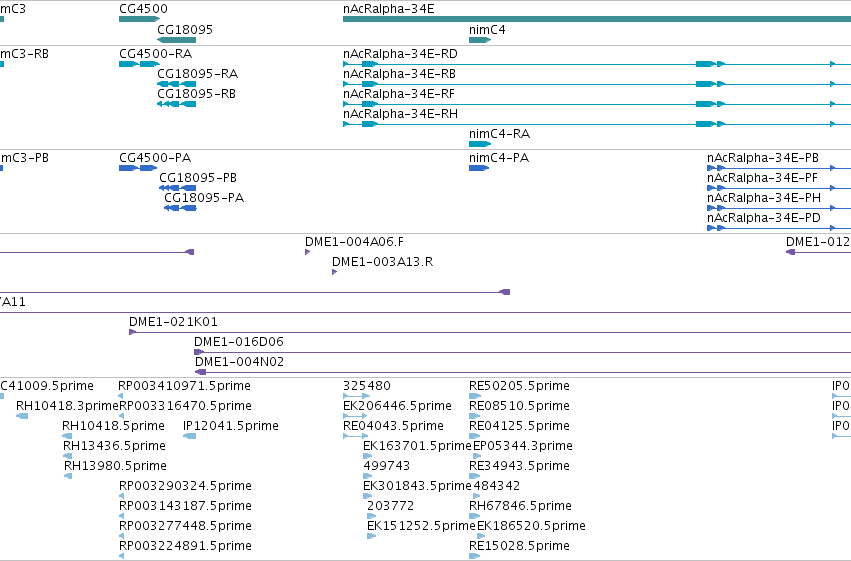Screen dimensions: 851x561
Task: Click protein nAcRalpha-34E-PF
Action: click(x=779, y=188)
